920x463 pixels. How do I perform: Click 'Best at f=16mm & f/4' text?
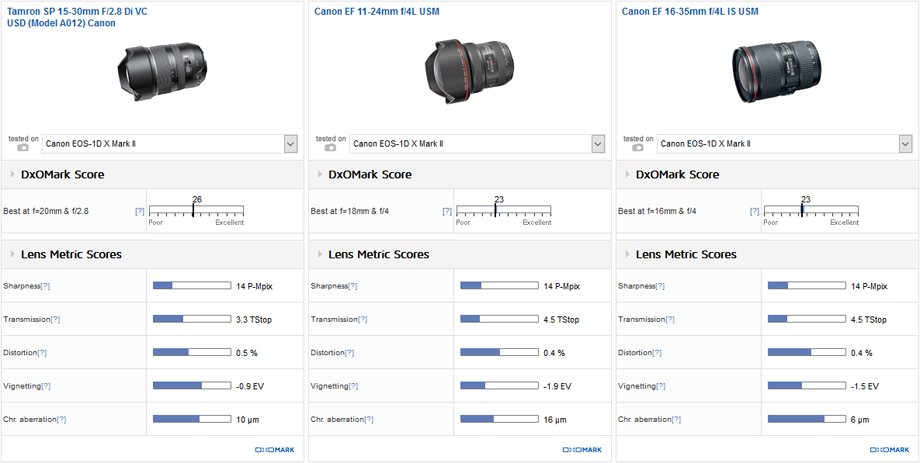657,211
